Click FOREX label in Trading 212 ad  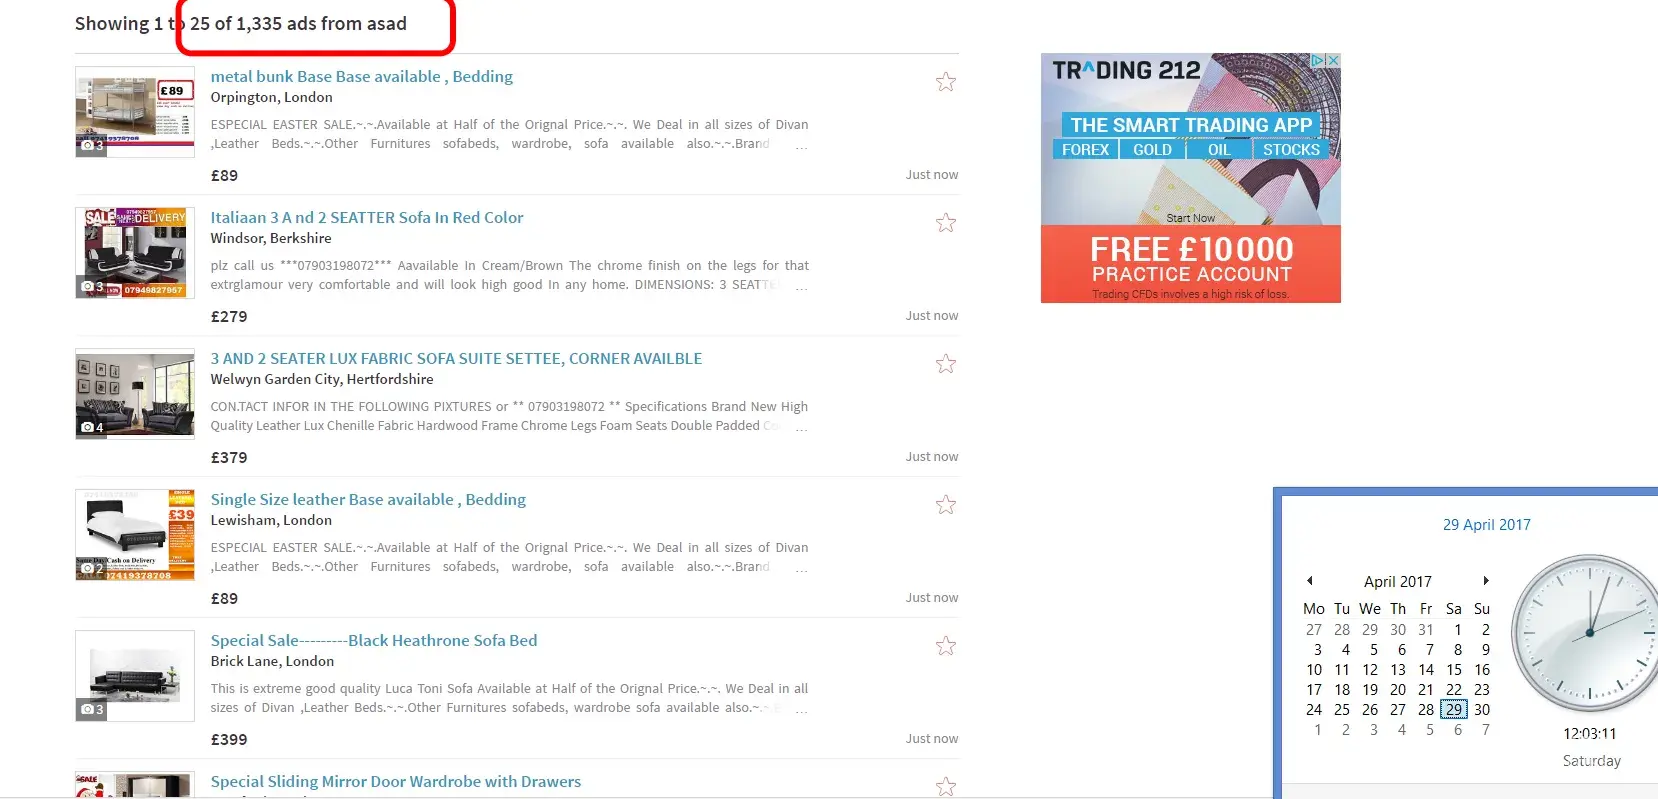coord(1085,150)
